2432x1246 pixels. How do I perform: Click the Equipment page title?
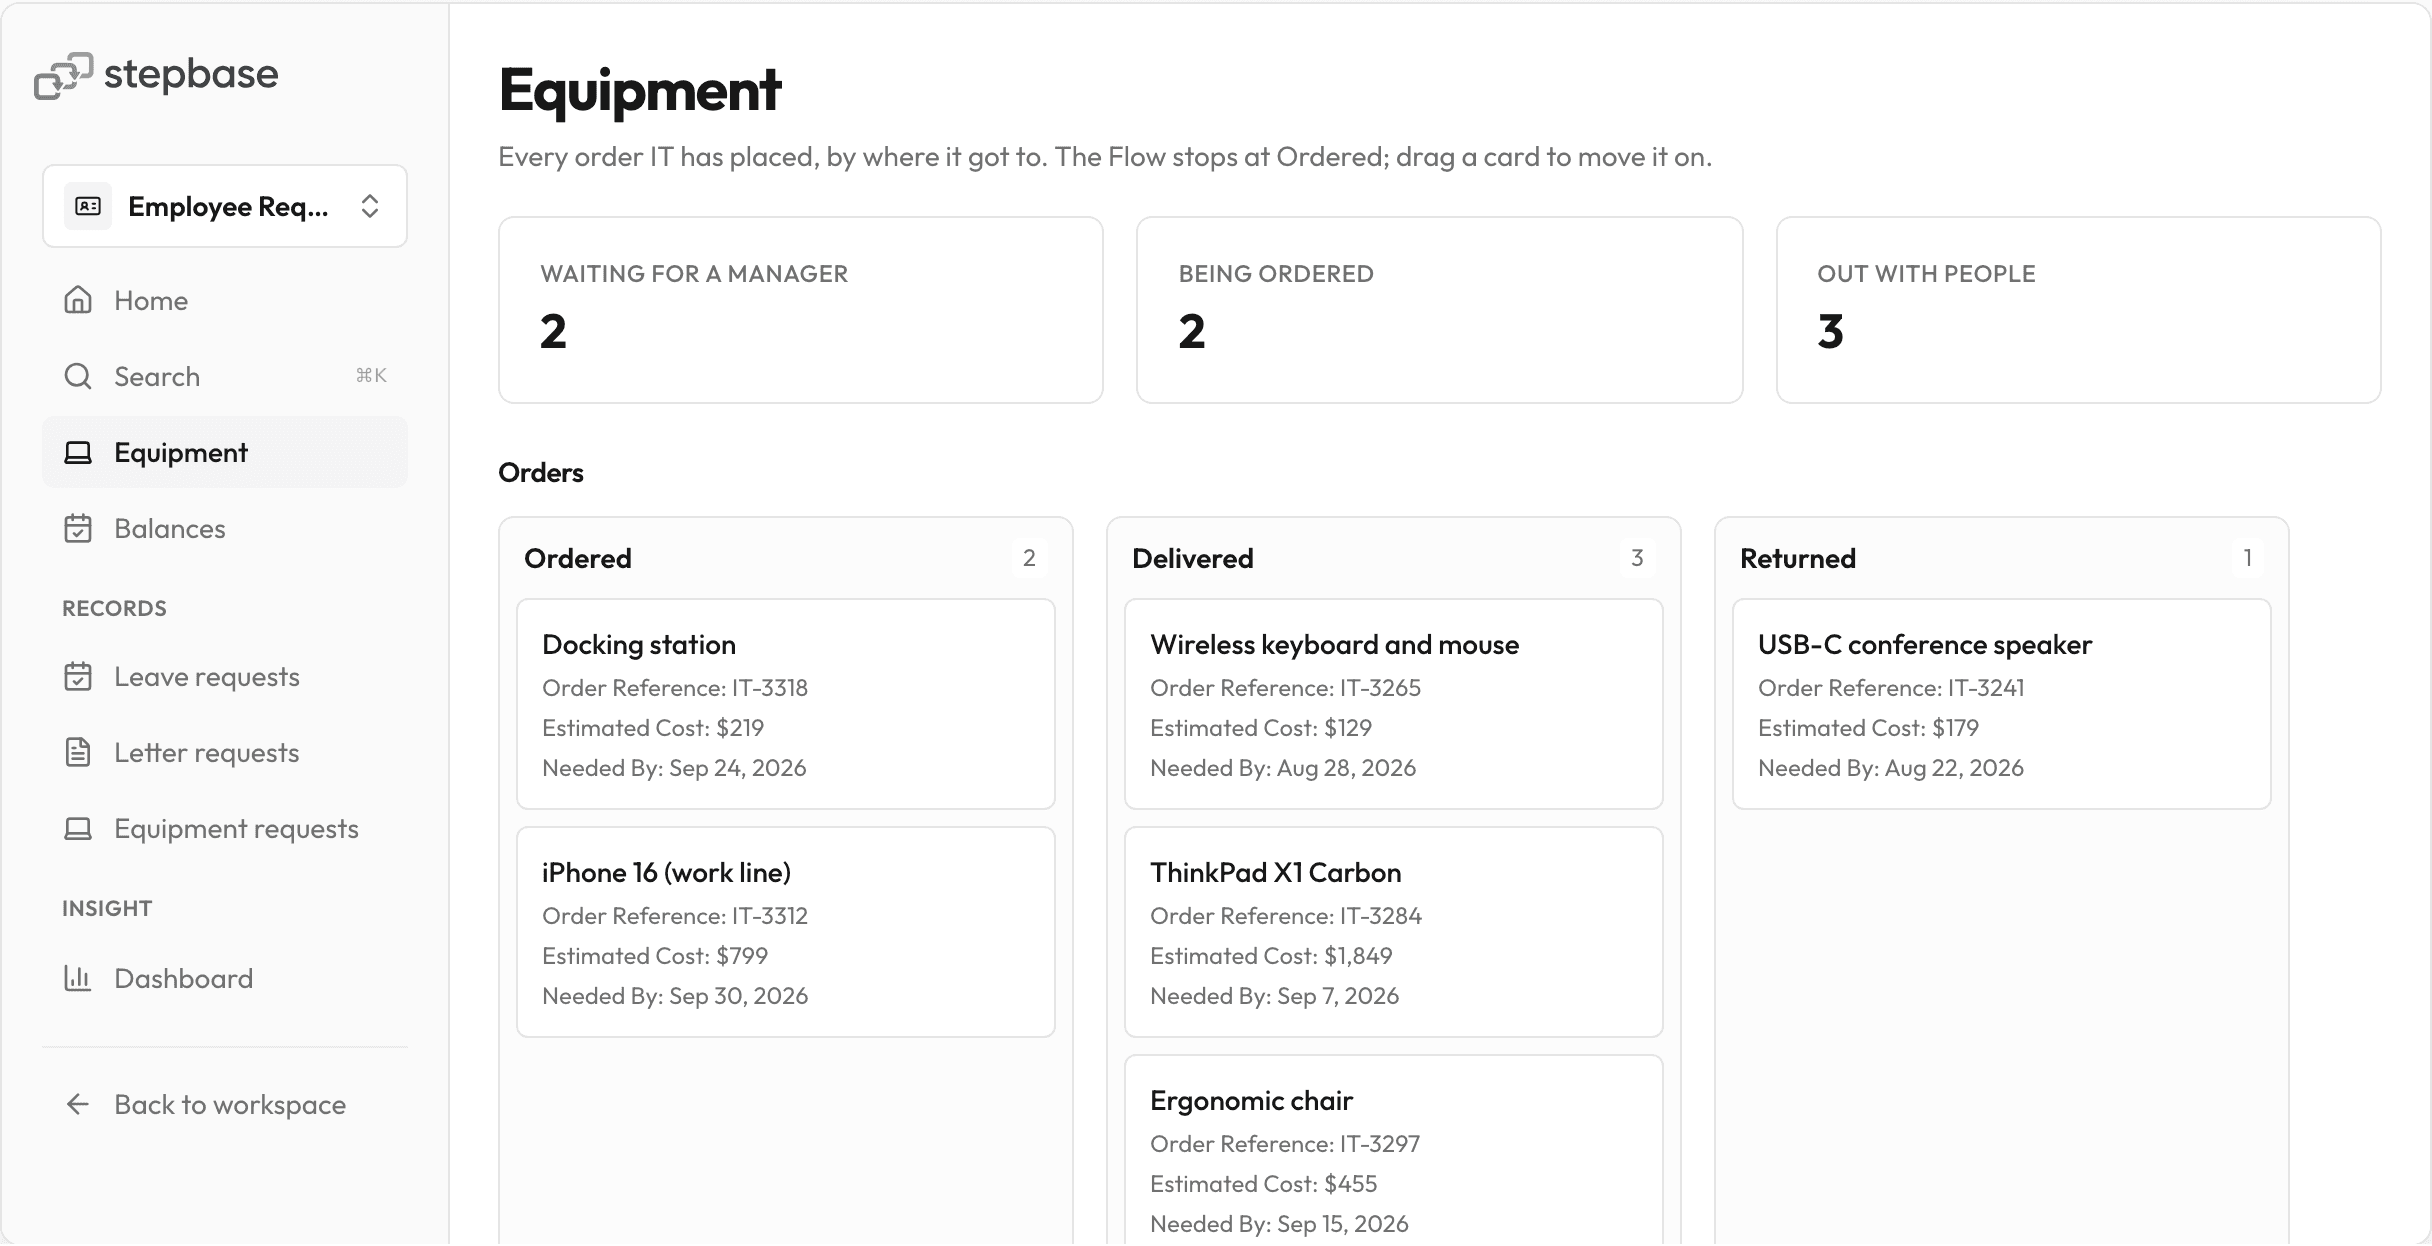640,90
